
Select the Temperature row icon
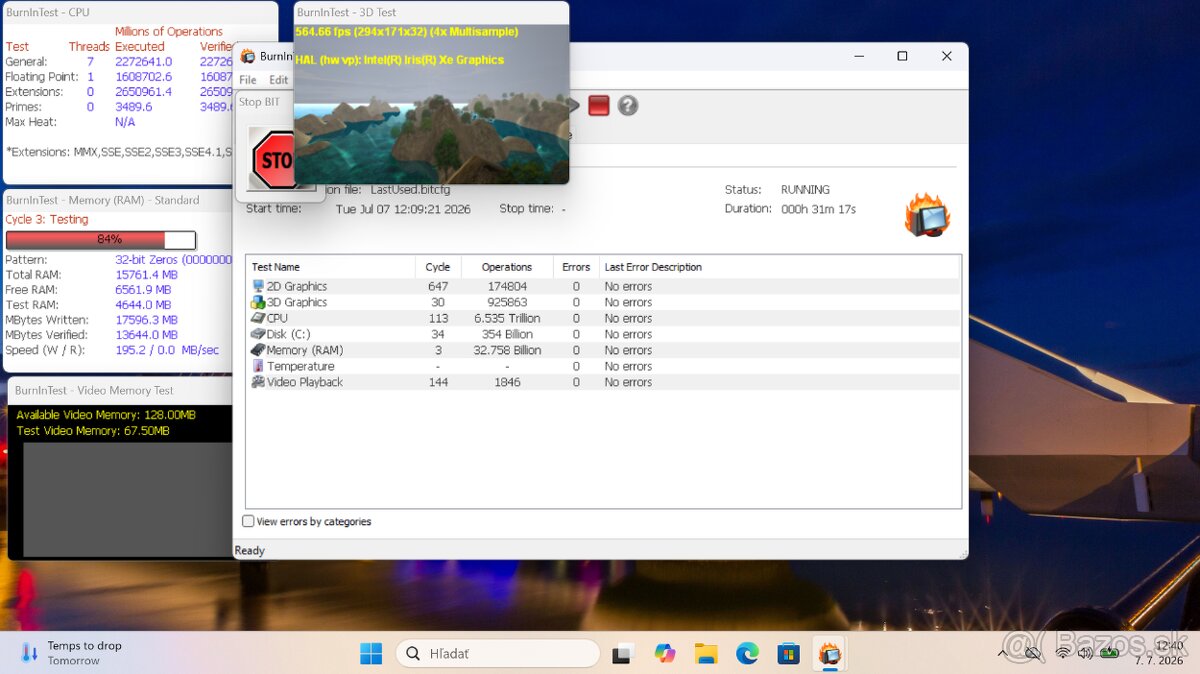click(258, 366)
